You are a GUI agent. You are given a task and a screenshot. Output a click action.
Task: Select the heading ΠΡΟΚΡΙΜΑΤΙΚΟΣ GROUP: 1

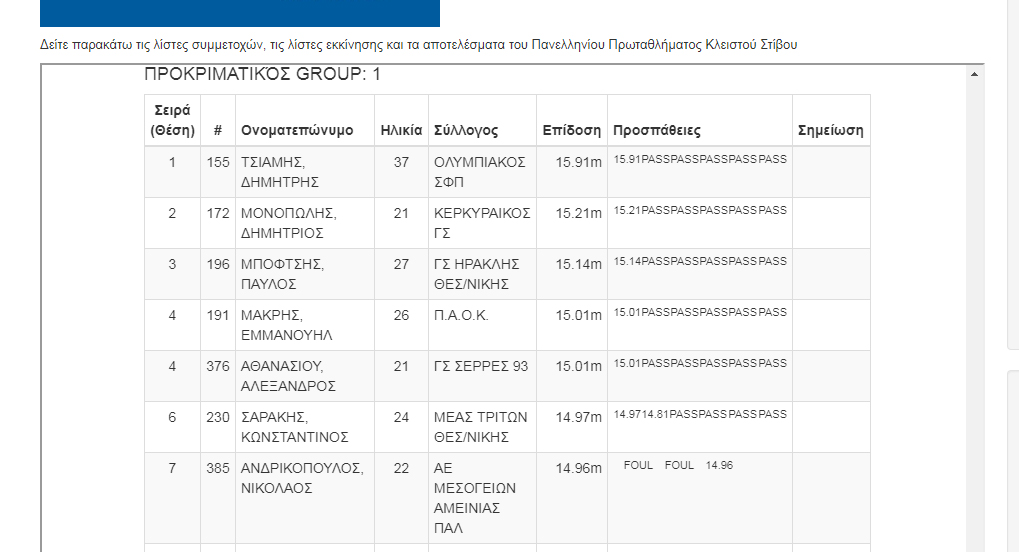(262, 74)
